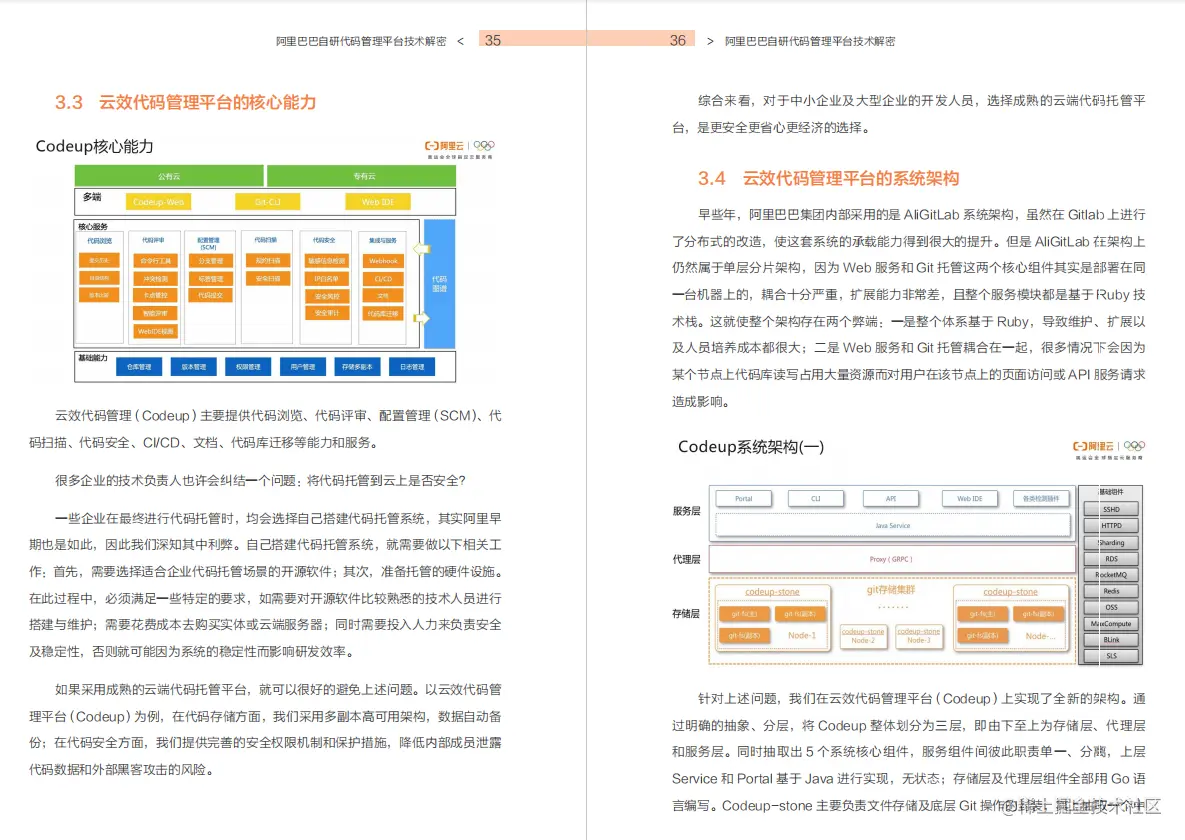Click the Codeup系统架构(一) diagram title

coord(750,447)
